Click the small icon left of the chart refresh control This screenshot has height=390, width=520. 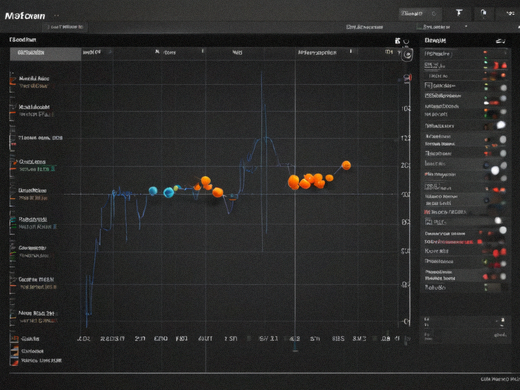(397, 41)
